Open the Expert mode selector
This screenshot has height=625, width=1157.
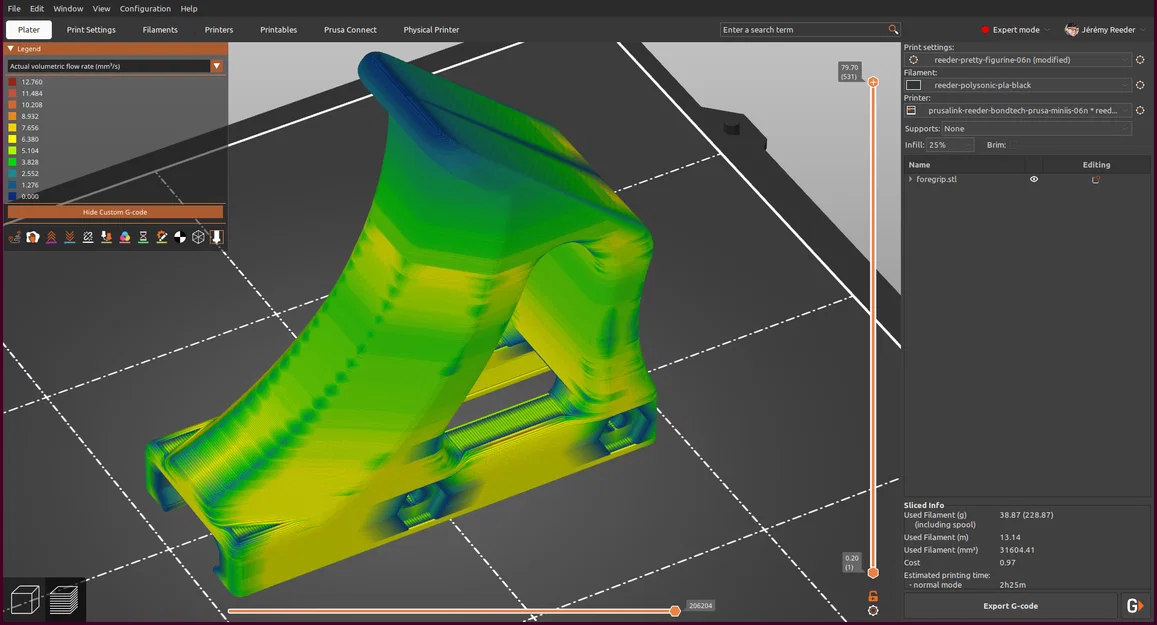point(1015,30)
